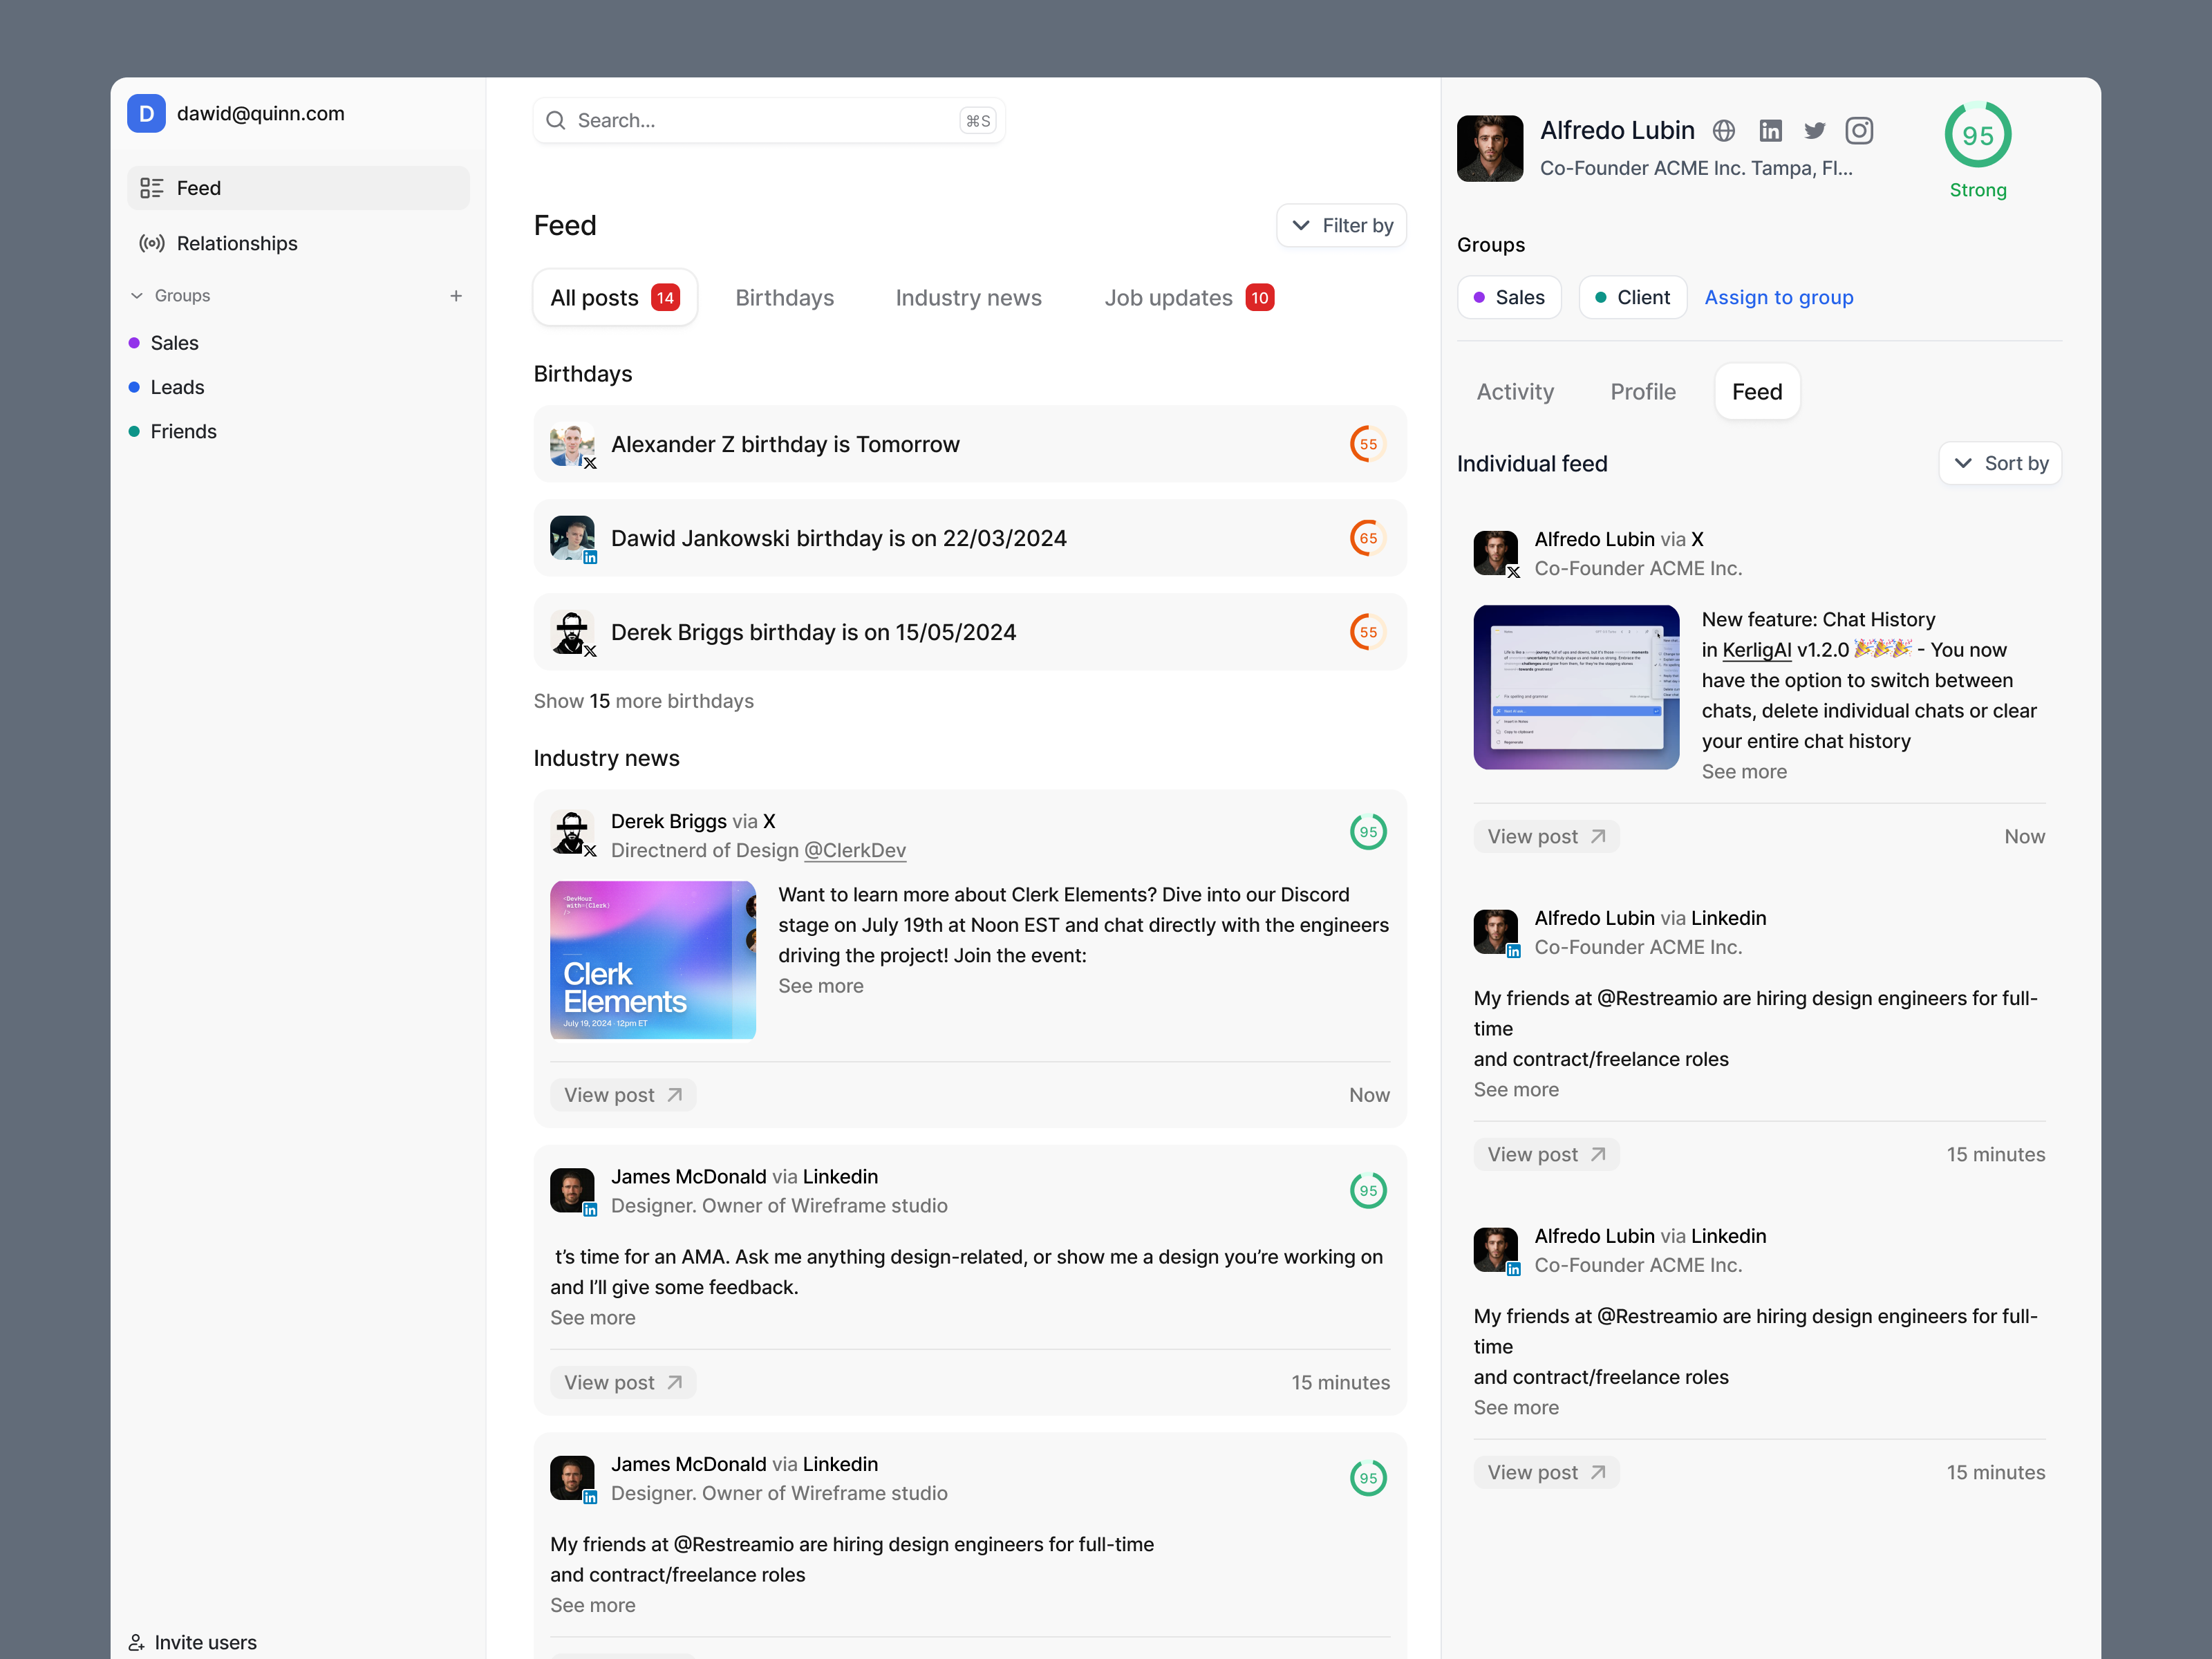Toggle the Sales group chip
The width and height of the screenshot is (2212, 1659).
1509,297
